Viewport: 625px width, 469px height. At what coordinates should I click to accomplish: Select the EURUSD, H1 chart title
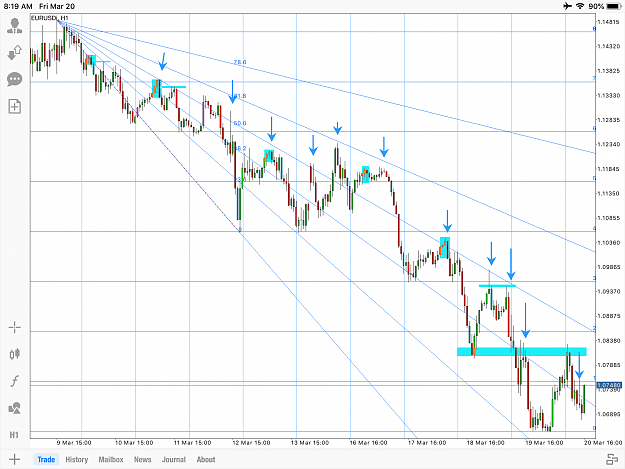click(x=49, y=18)
